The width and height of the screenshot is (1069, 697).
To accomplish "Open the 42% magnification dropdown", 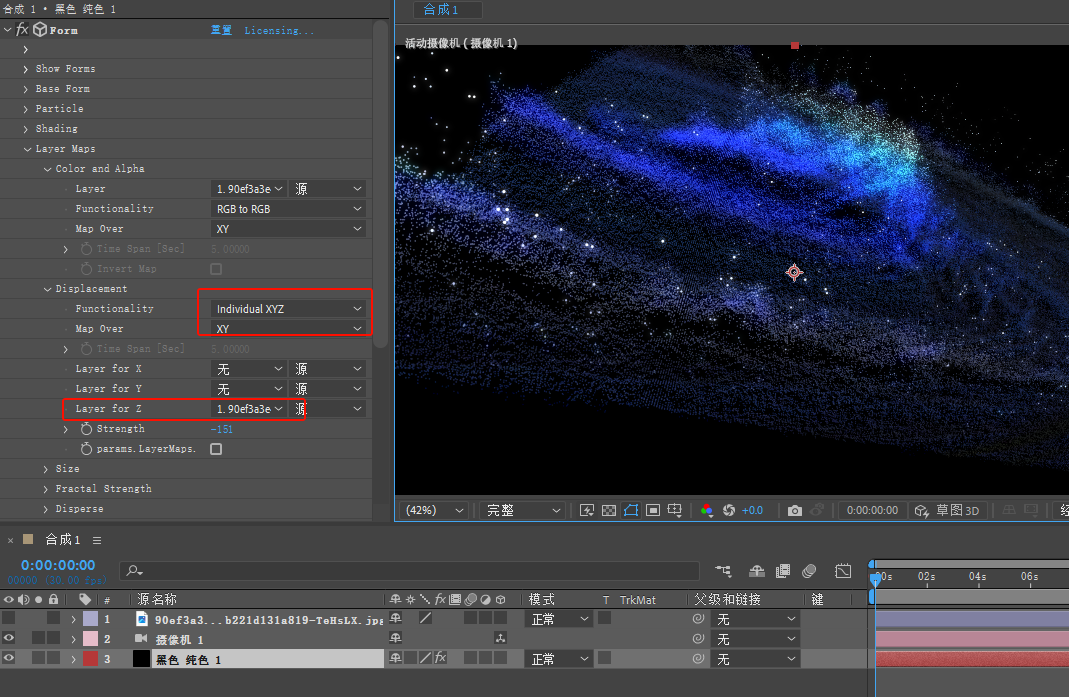I will [434, 510].
